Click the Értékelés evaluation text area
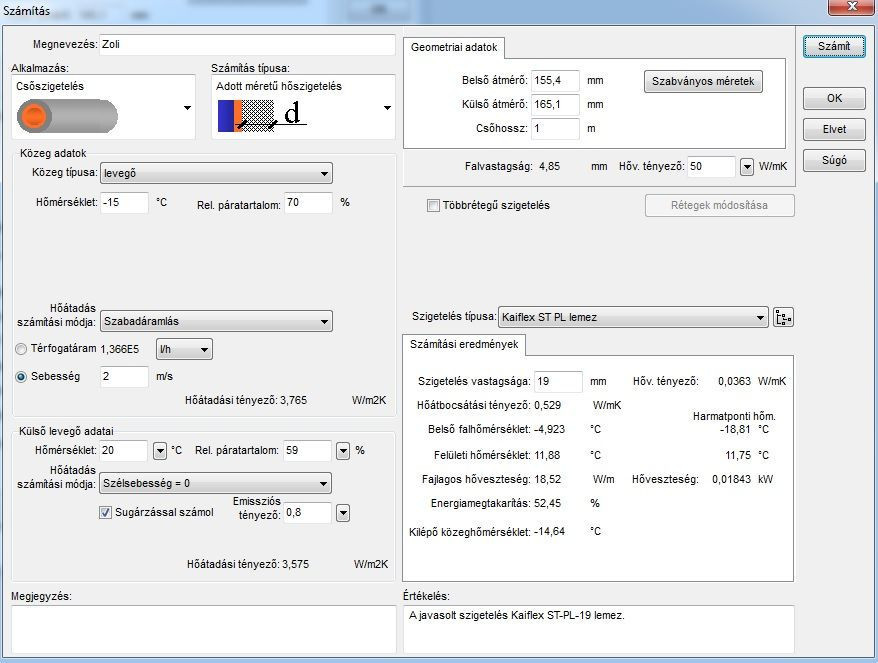 [599, 629]
